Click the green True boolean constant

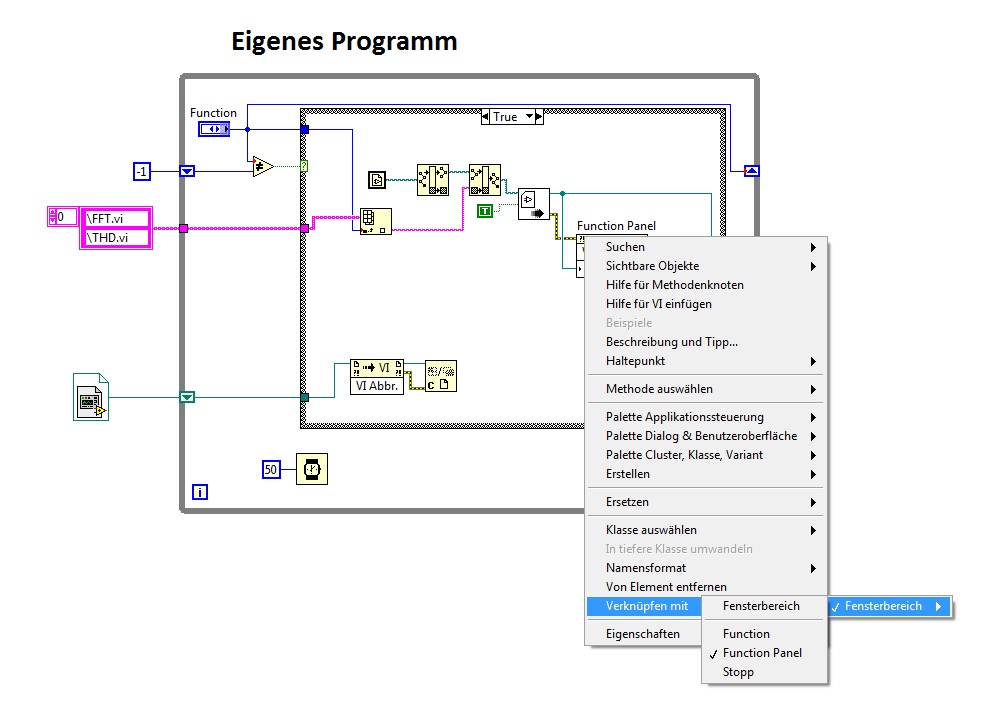(x=485, y=210)
